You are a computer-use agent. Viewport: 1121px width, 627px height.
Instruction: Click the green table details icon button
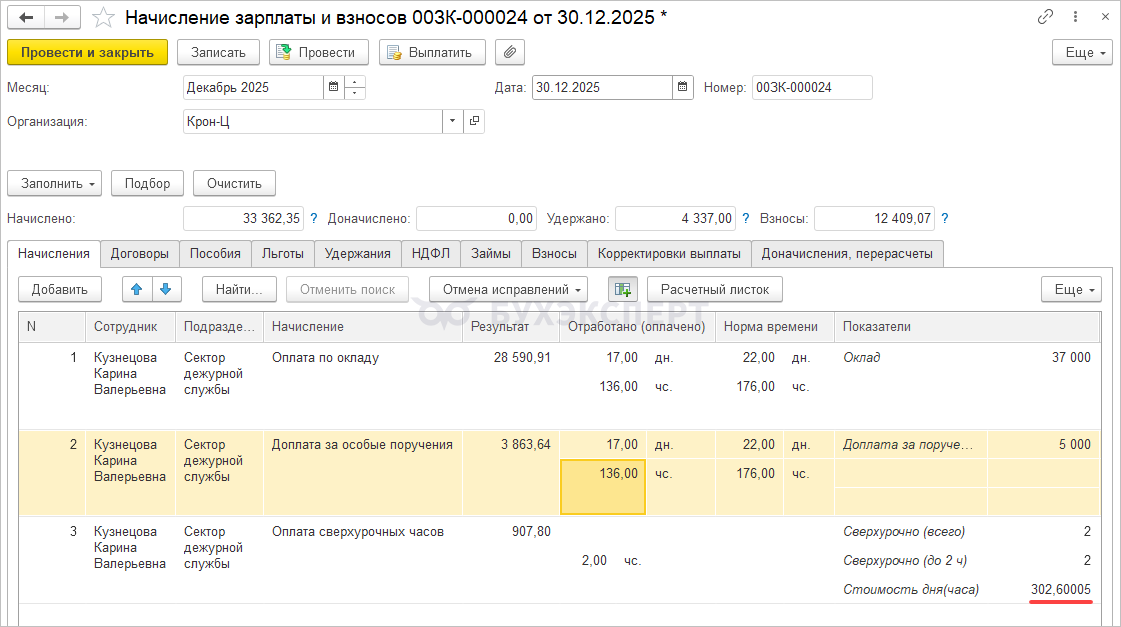(x=623, y=289)
